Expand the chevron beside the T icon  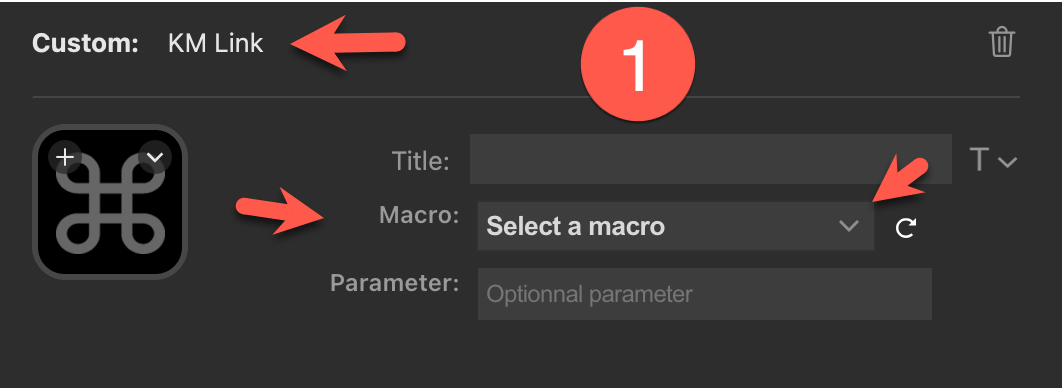click(1007, 162)
